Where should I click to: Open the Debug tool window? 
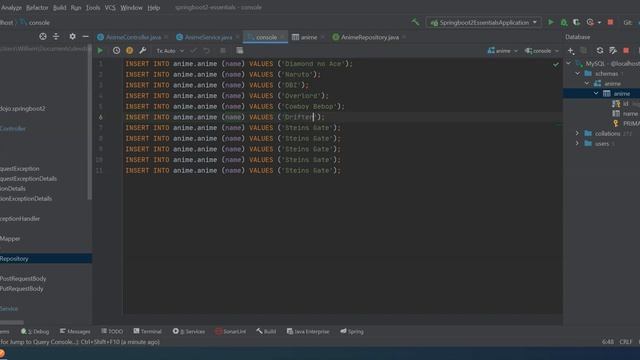[35, 331]
